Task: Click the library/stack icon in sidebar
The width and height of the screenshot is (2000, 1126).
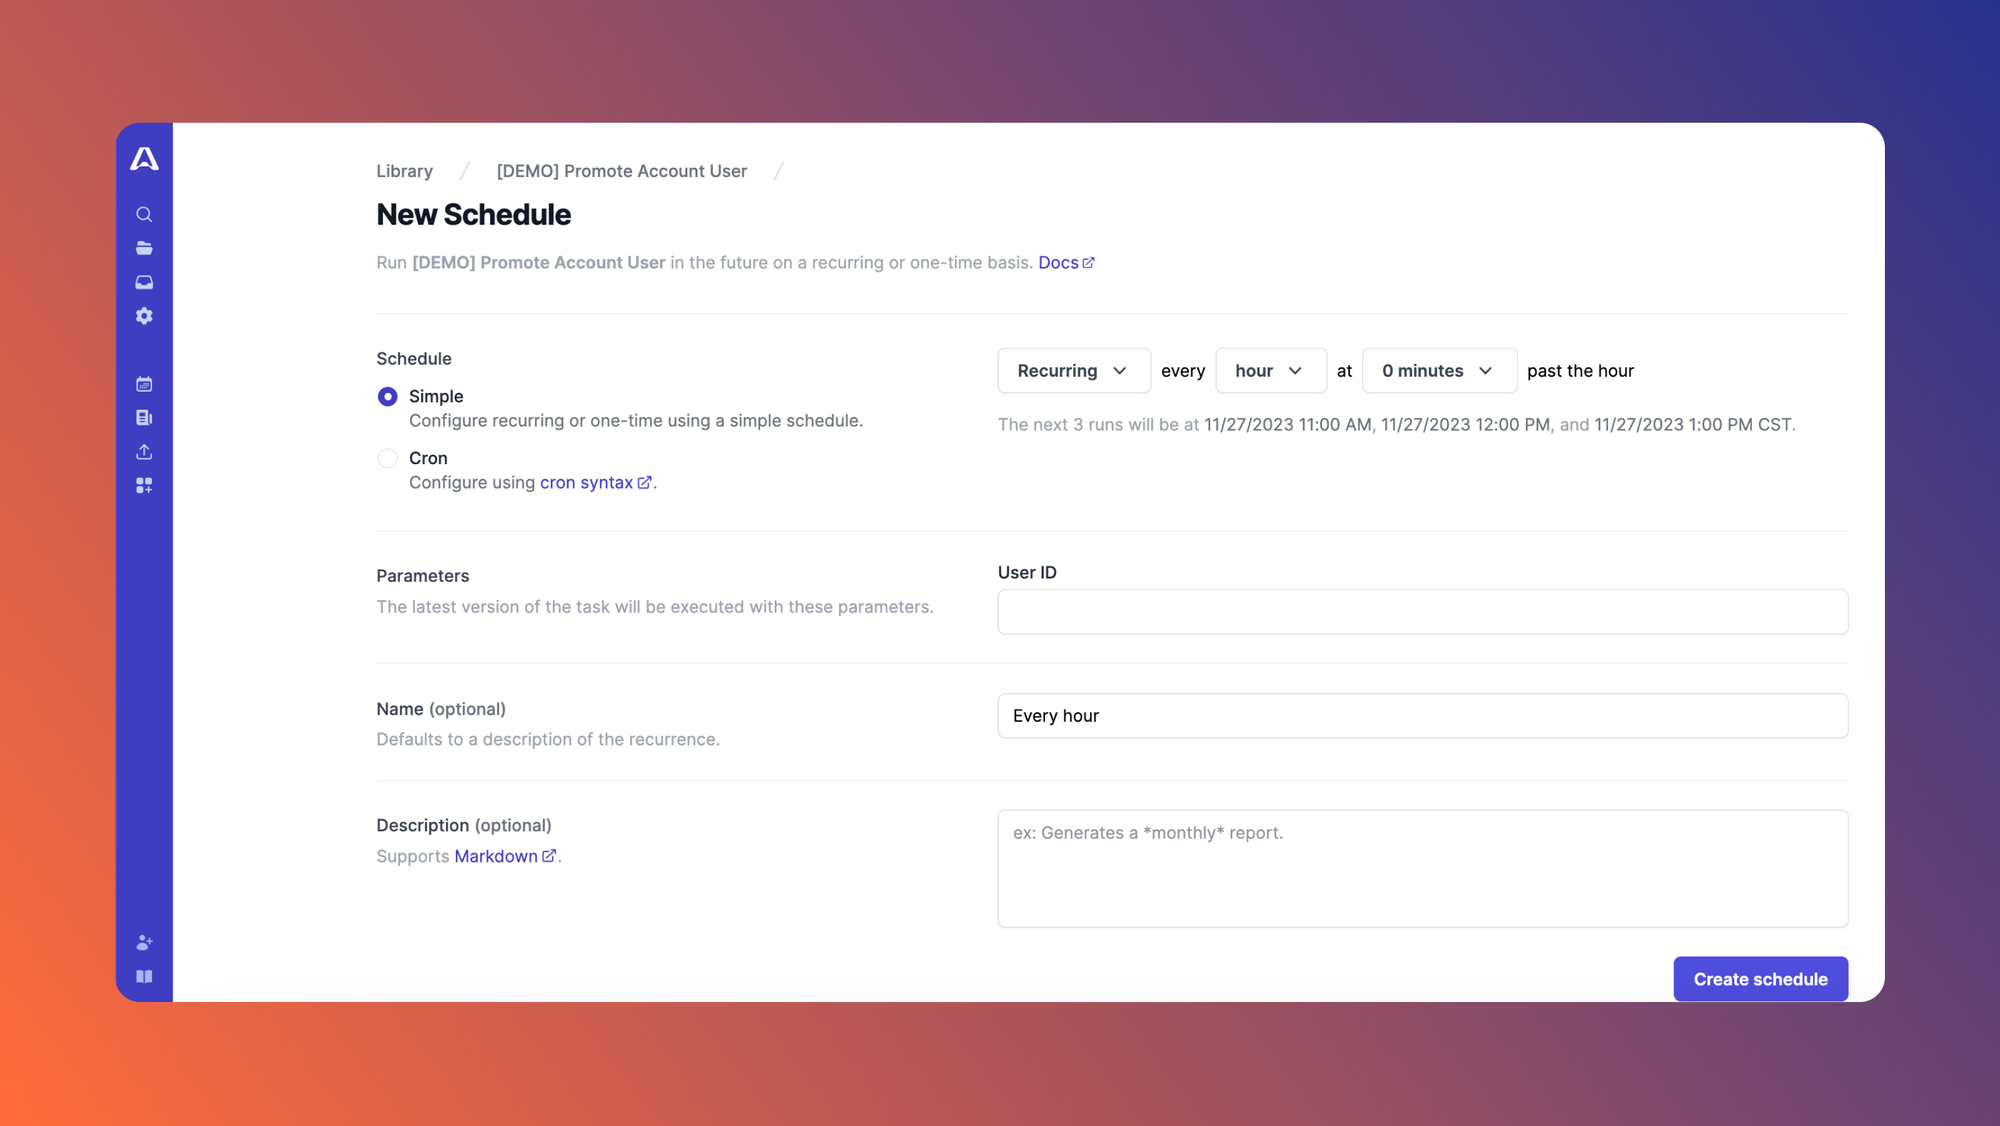Action: [x=144, y=249]
